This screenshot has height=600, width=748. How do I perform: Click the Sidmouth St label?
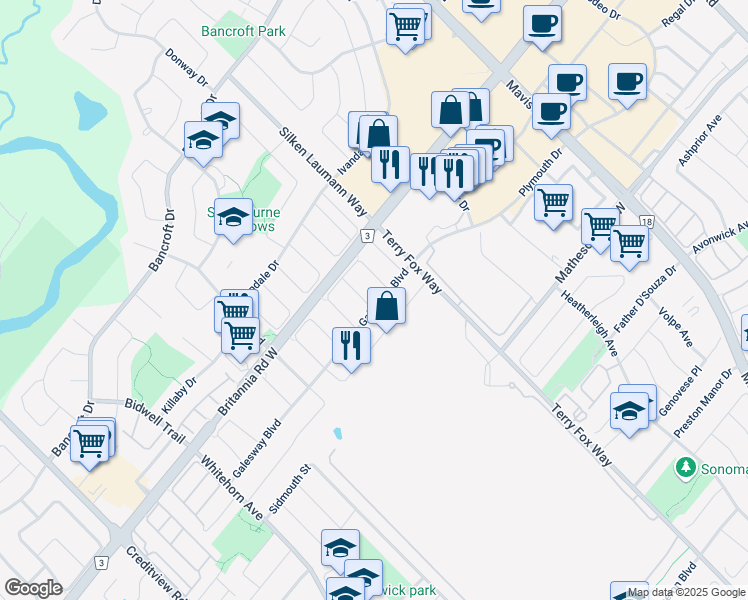coord(290,489)
